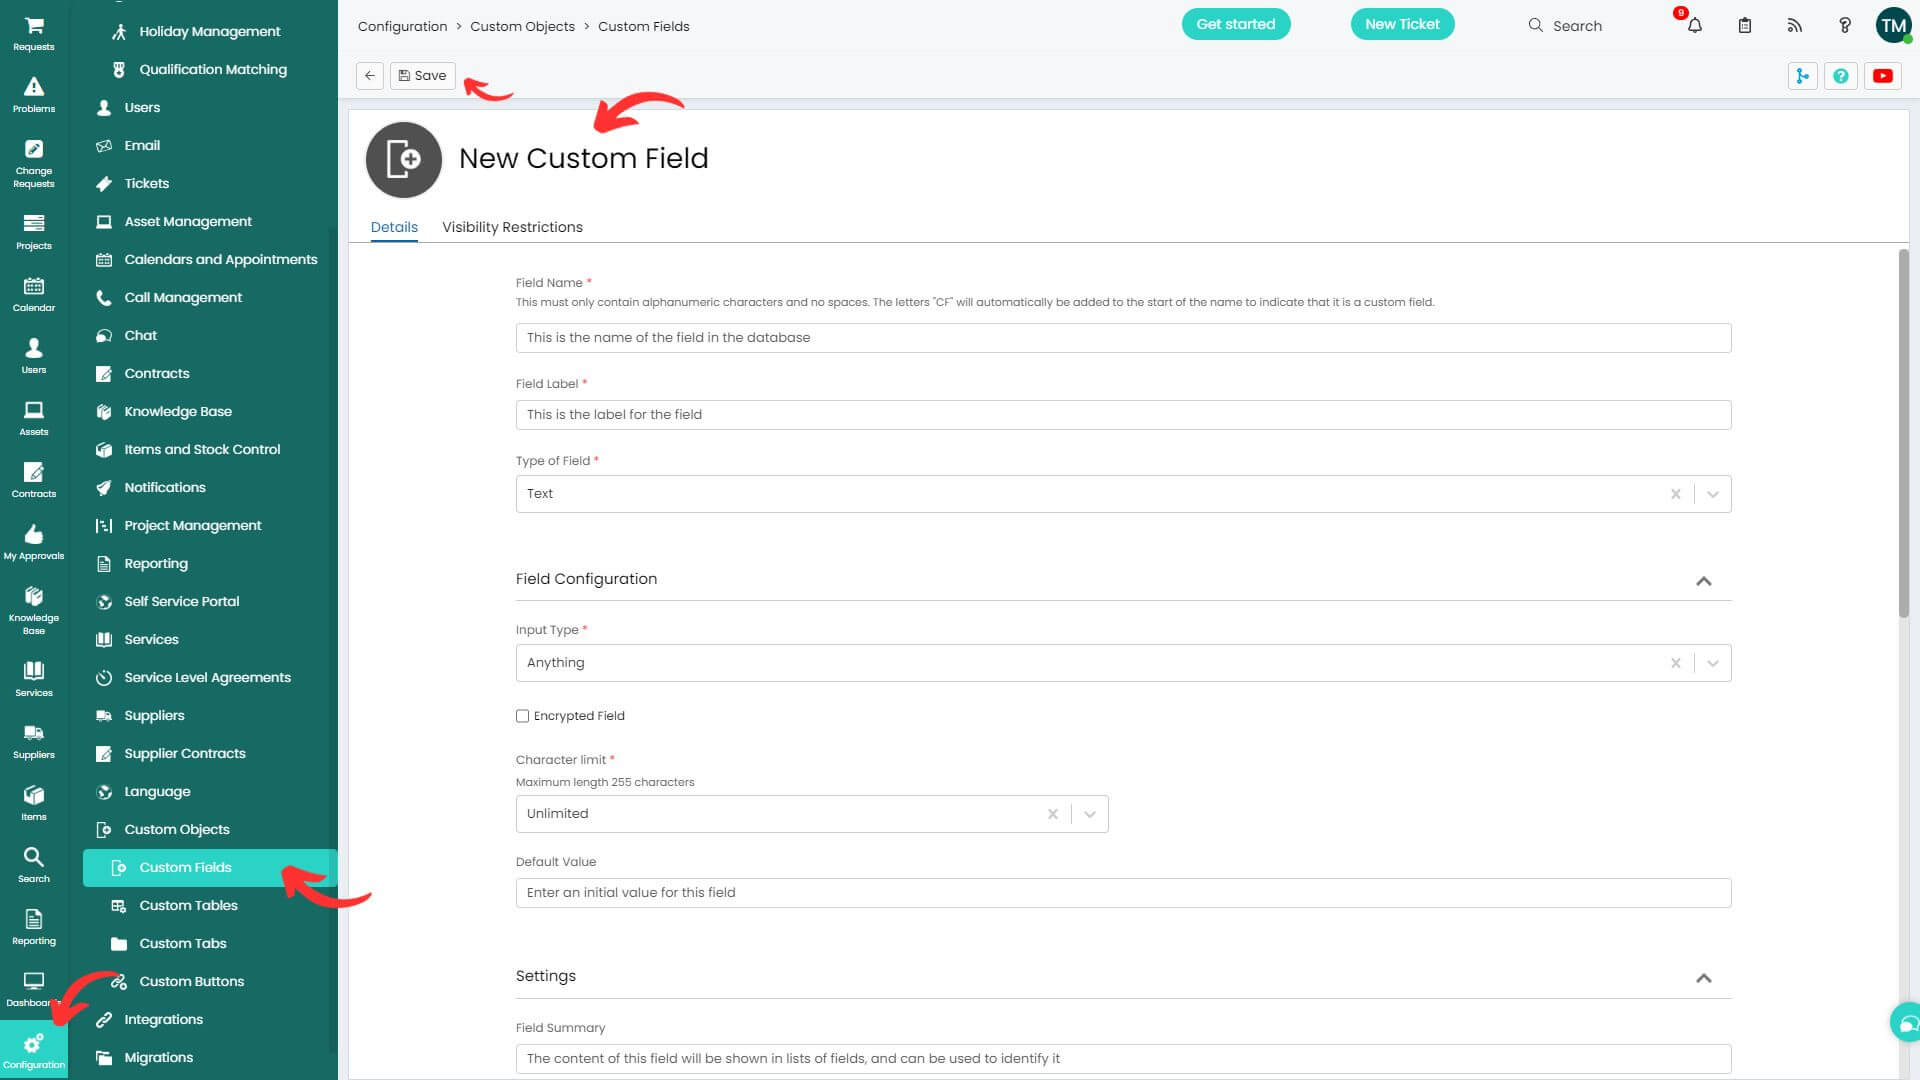The width and height of the screenshot is (1920, 1080).
Task: Enable the Encrypted Field checkbox
Action: tap(522, 715)
